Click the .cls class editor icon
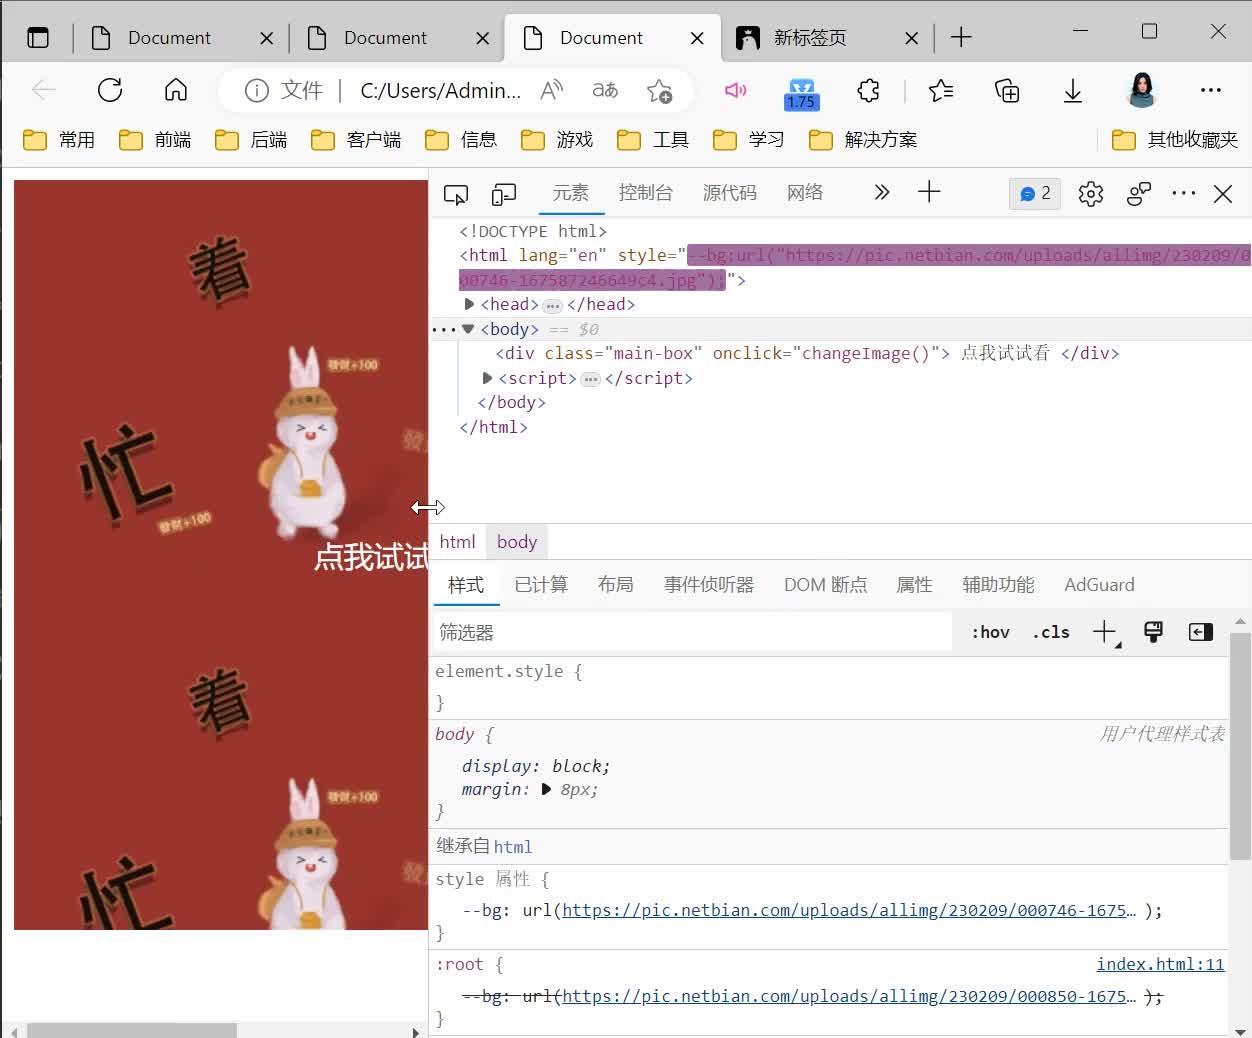Viewport: 1252px width, 1038px height. point(1050,632)
